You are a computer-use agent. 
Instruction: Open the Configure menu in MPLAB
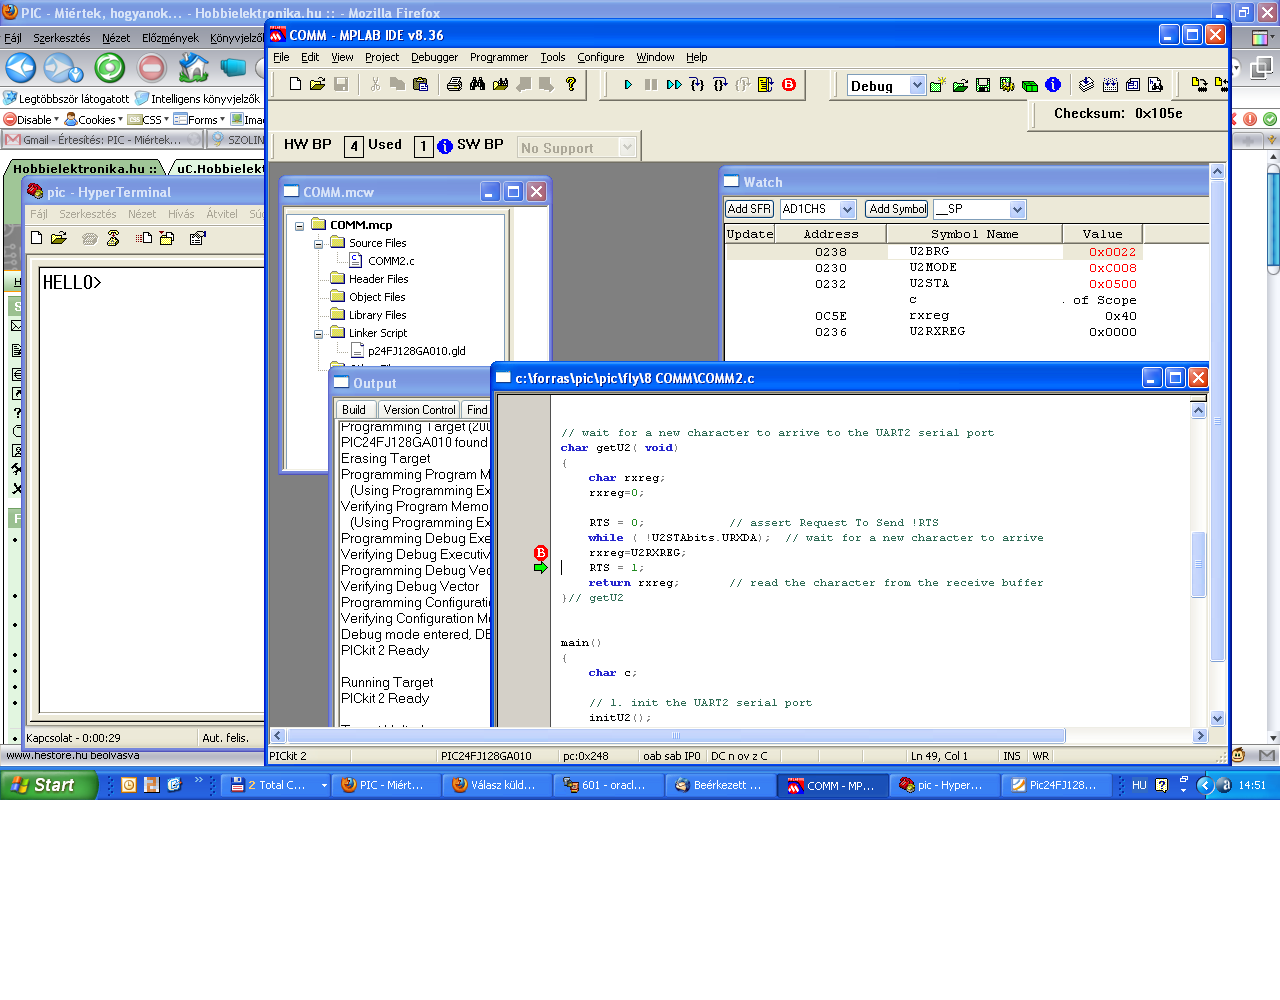(600, 57)
